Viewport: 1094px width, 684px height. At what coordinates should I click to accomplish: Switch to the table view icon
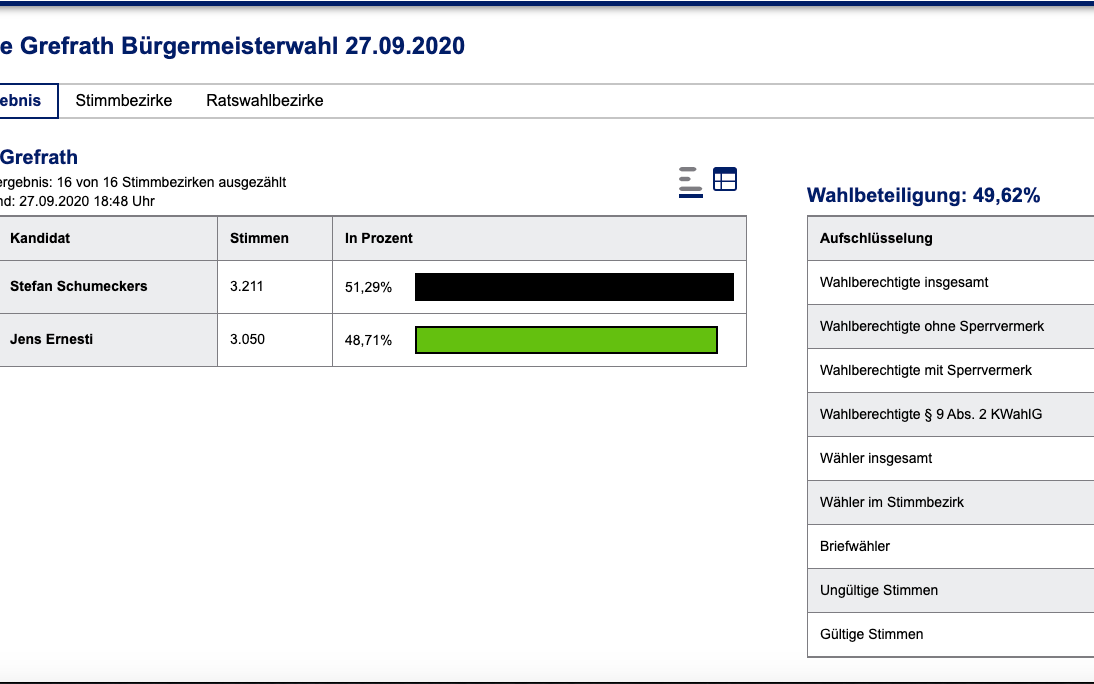click(x=724, y=179)
